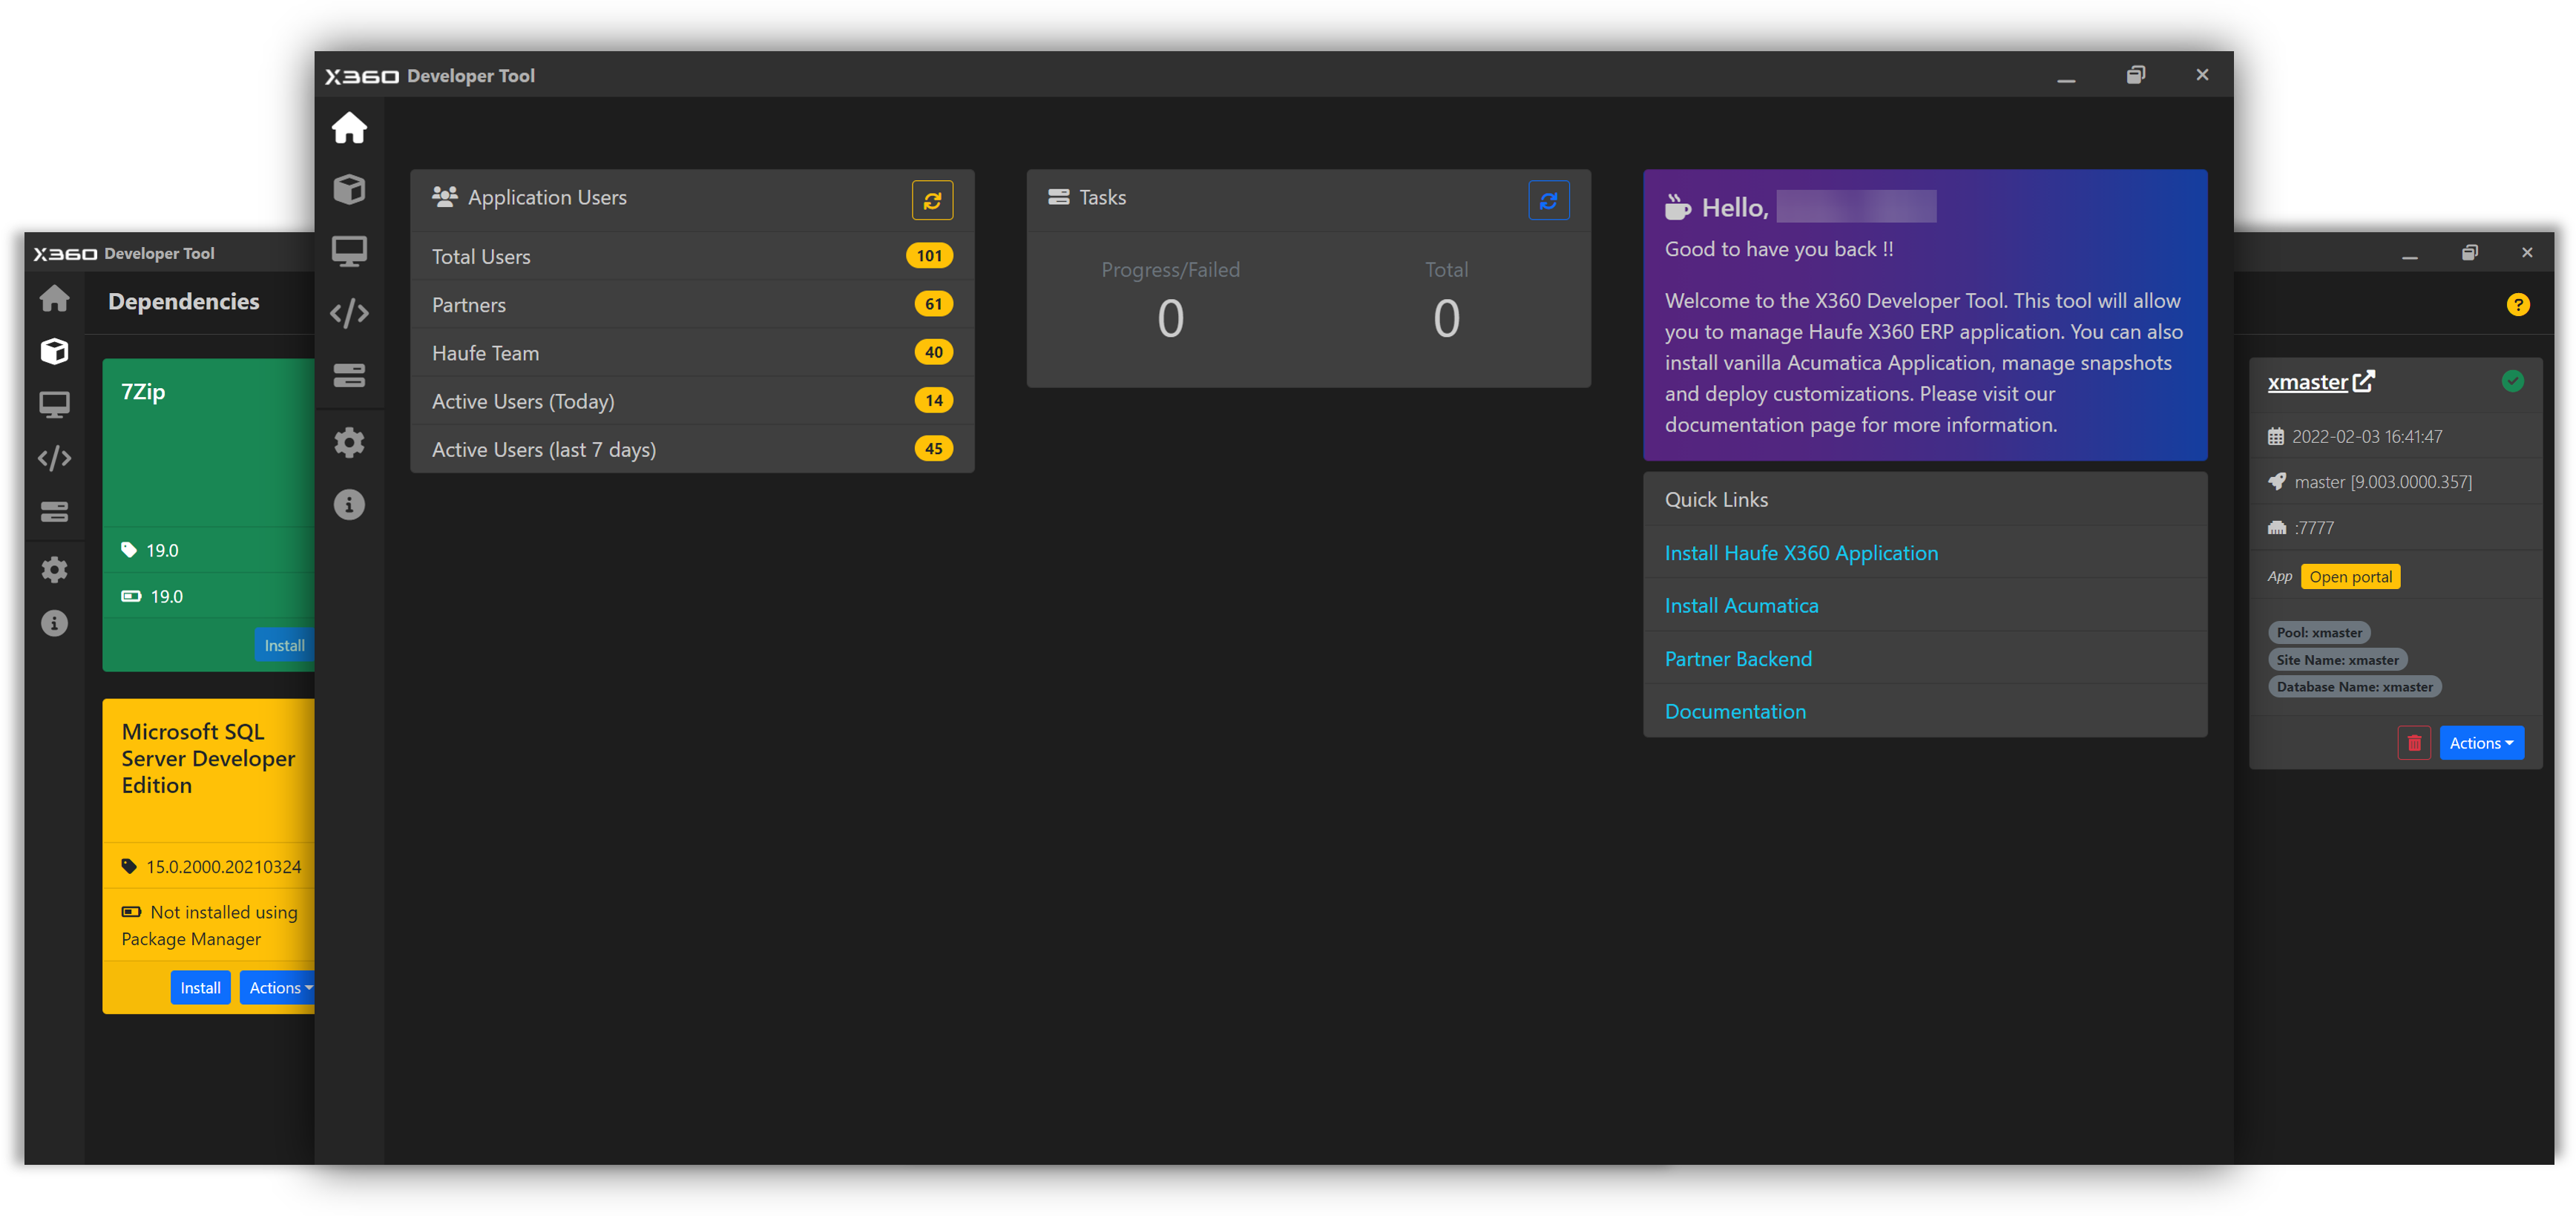Select the Total Users row
2576x1216 pixels.
pyautogui.click(x=692, y=256)
